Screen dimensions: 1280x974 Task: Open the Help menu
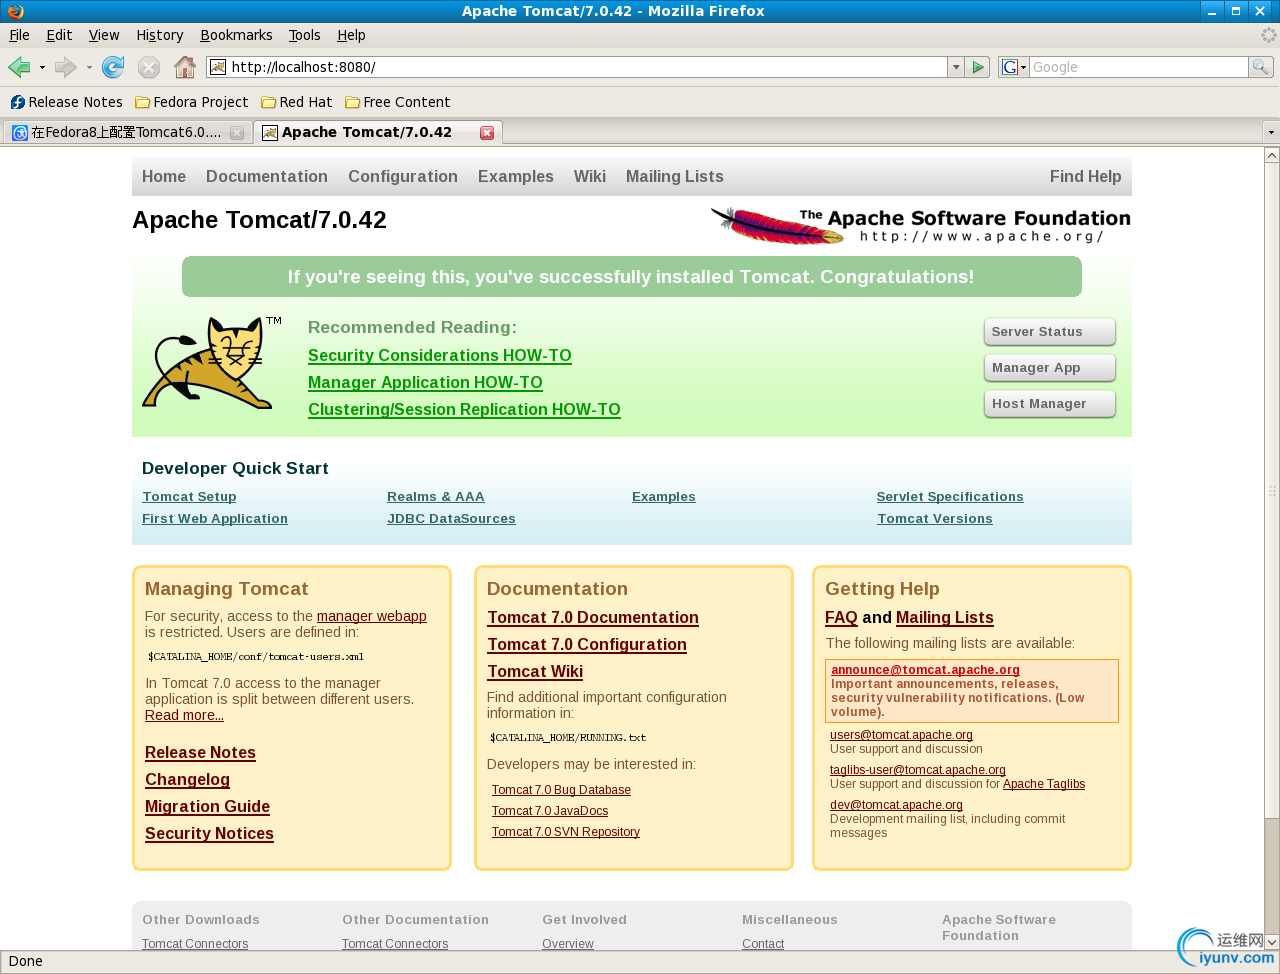point(351,35)
